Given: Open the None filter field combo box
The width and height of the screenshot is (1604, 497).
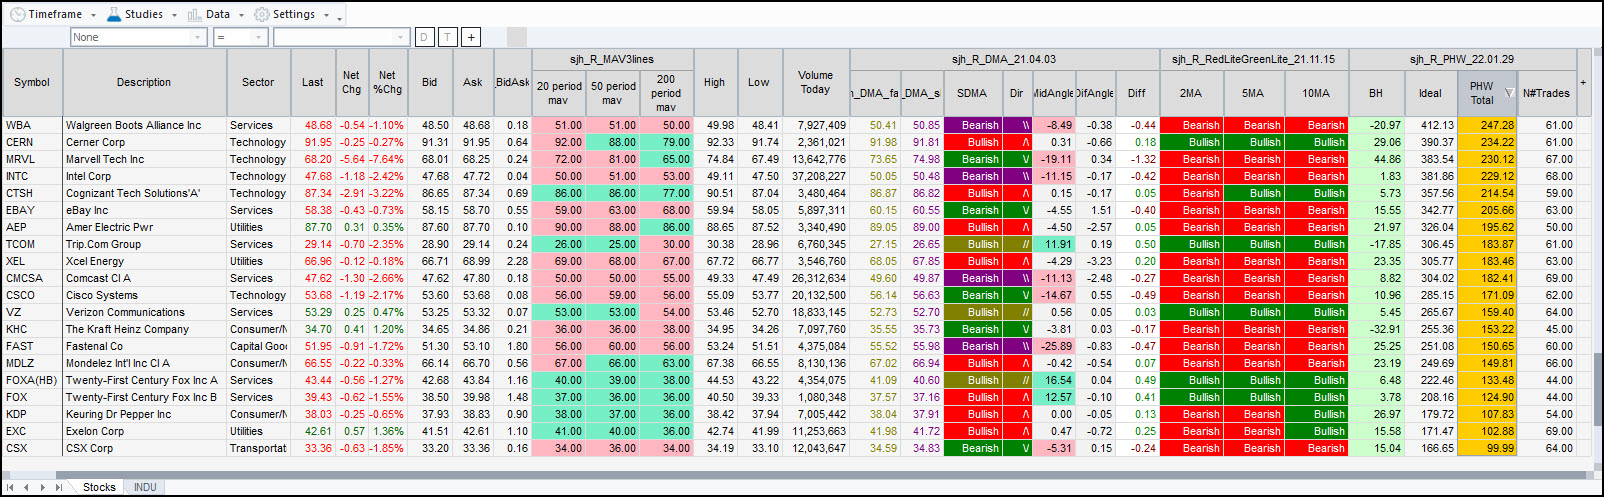Looking at the screenshot, I should point(138,37).
